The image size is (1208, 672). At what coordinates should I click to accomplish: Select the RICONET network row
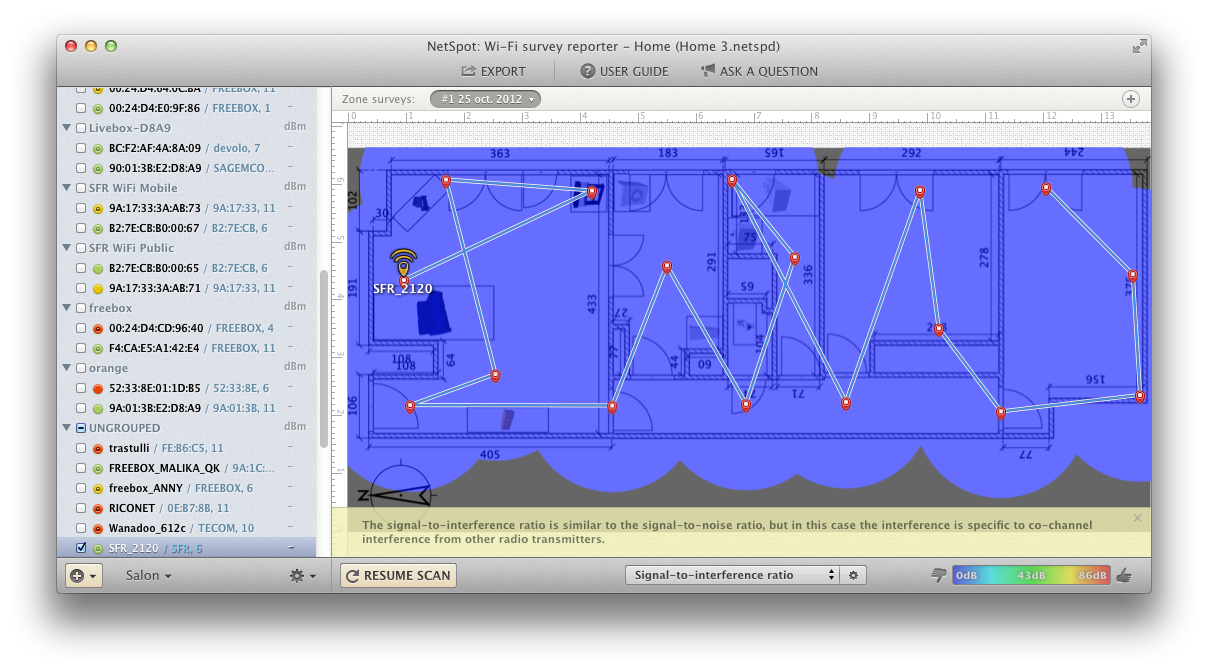tap(187, 508)
